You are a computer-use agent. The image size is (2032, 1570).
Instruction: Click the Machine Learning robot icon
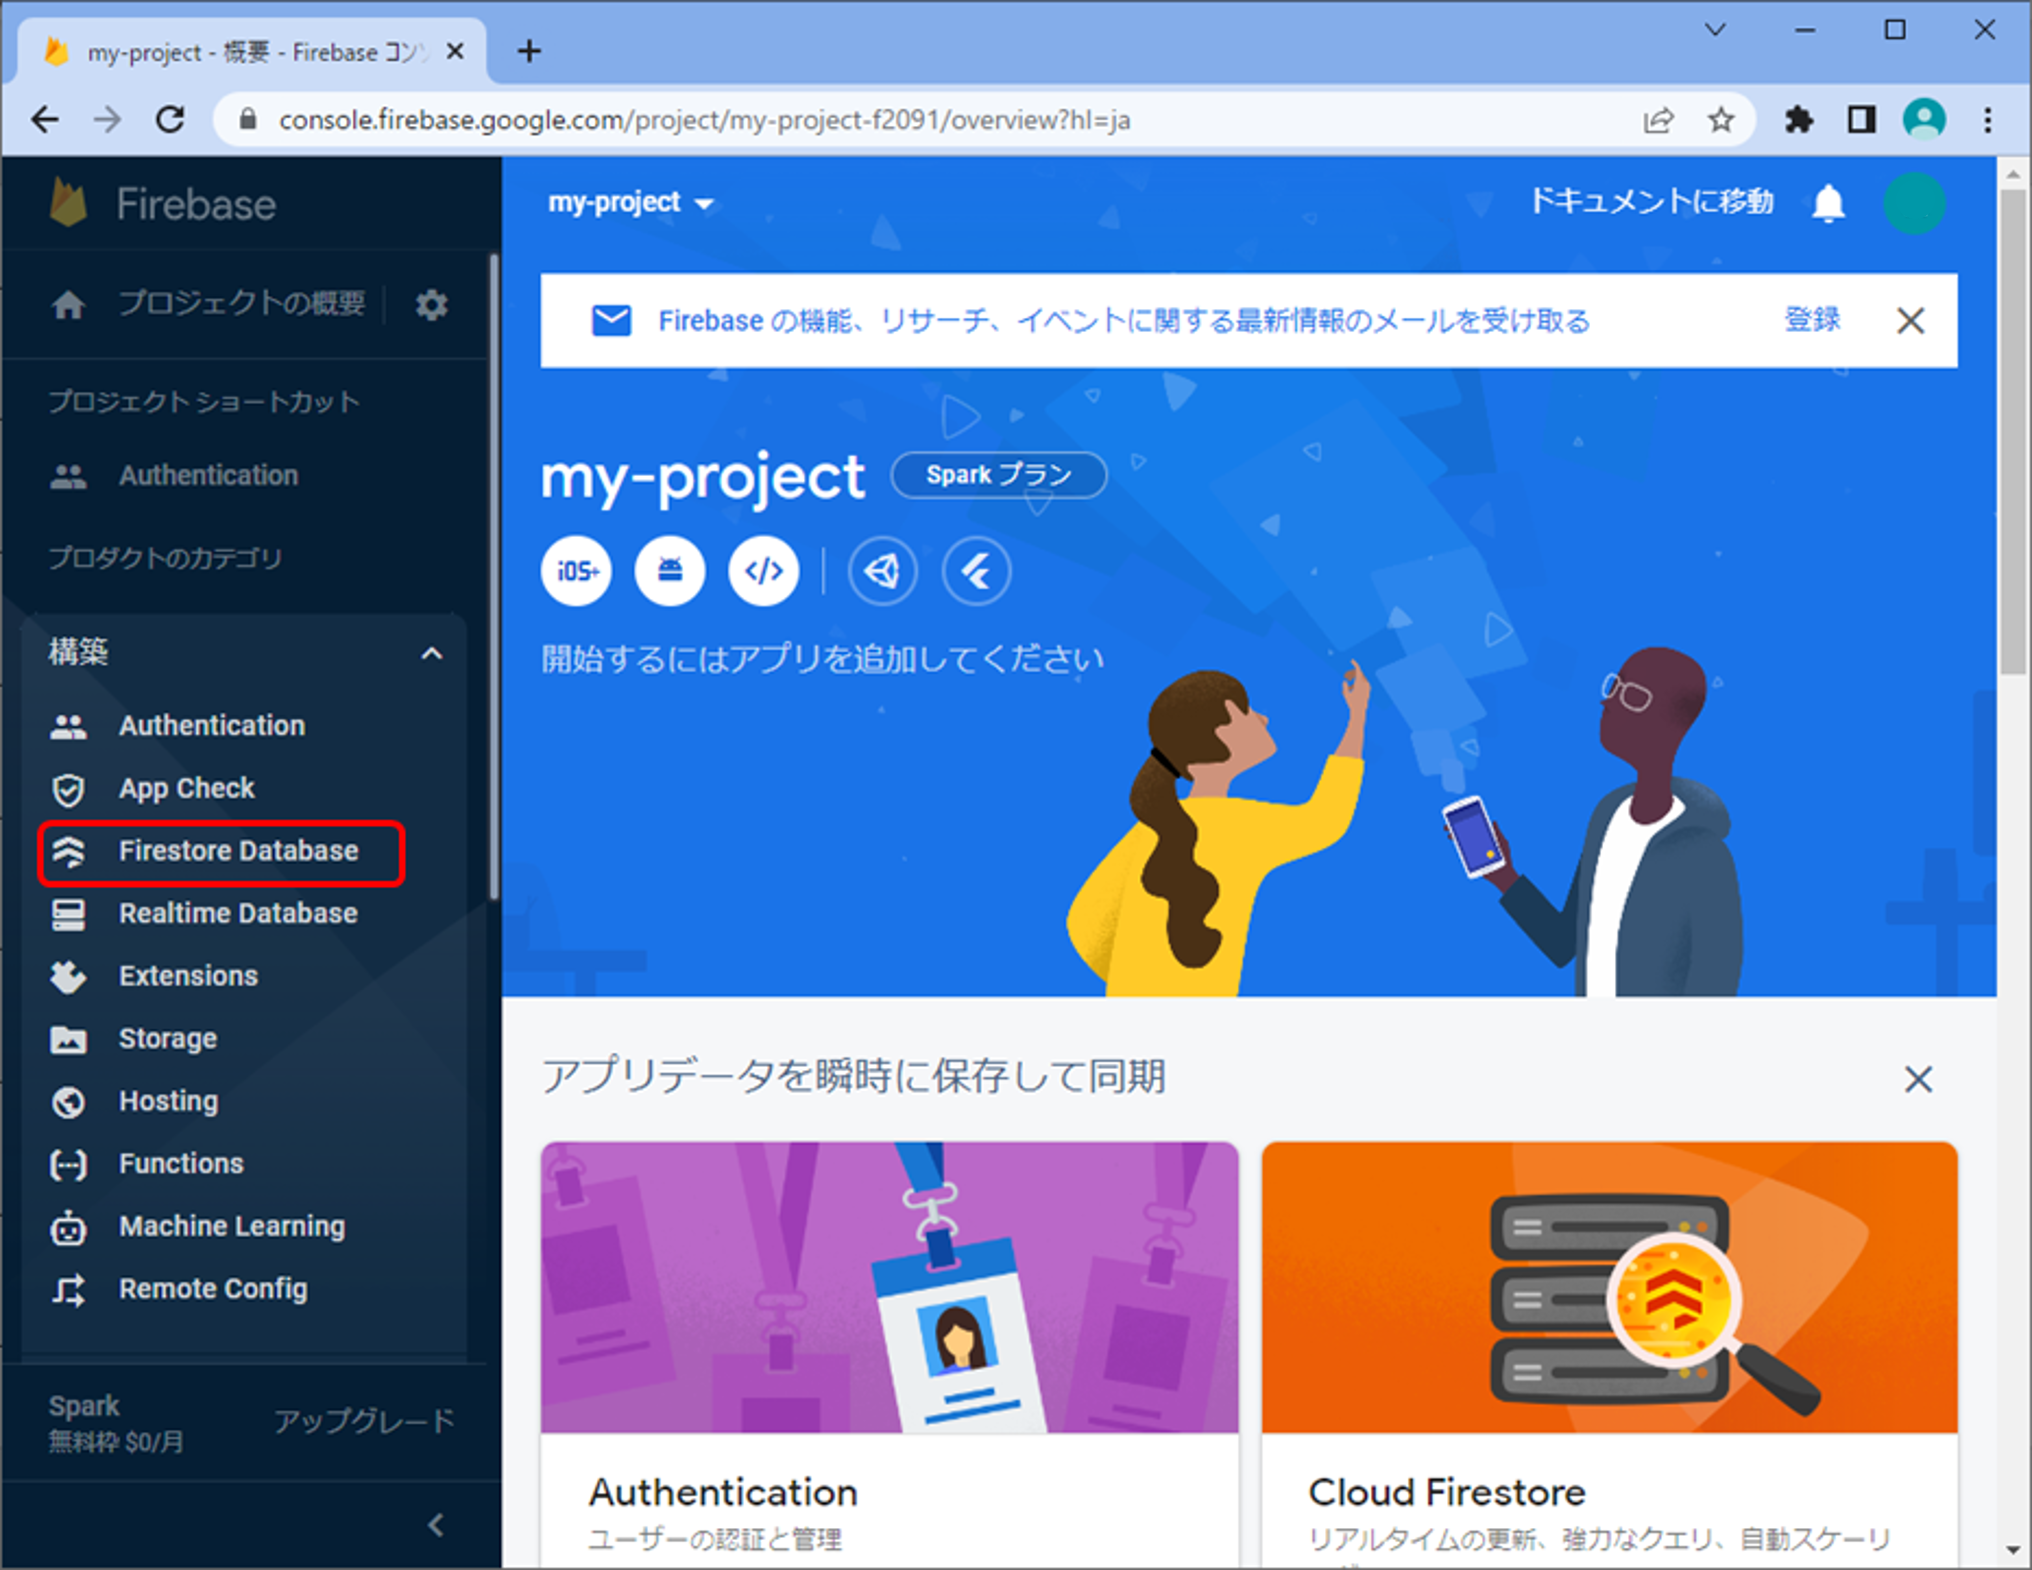(68, 1228)
